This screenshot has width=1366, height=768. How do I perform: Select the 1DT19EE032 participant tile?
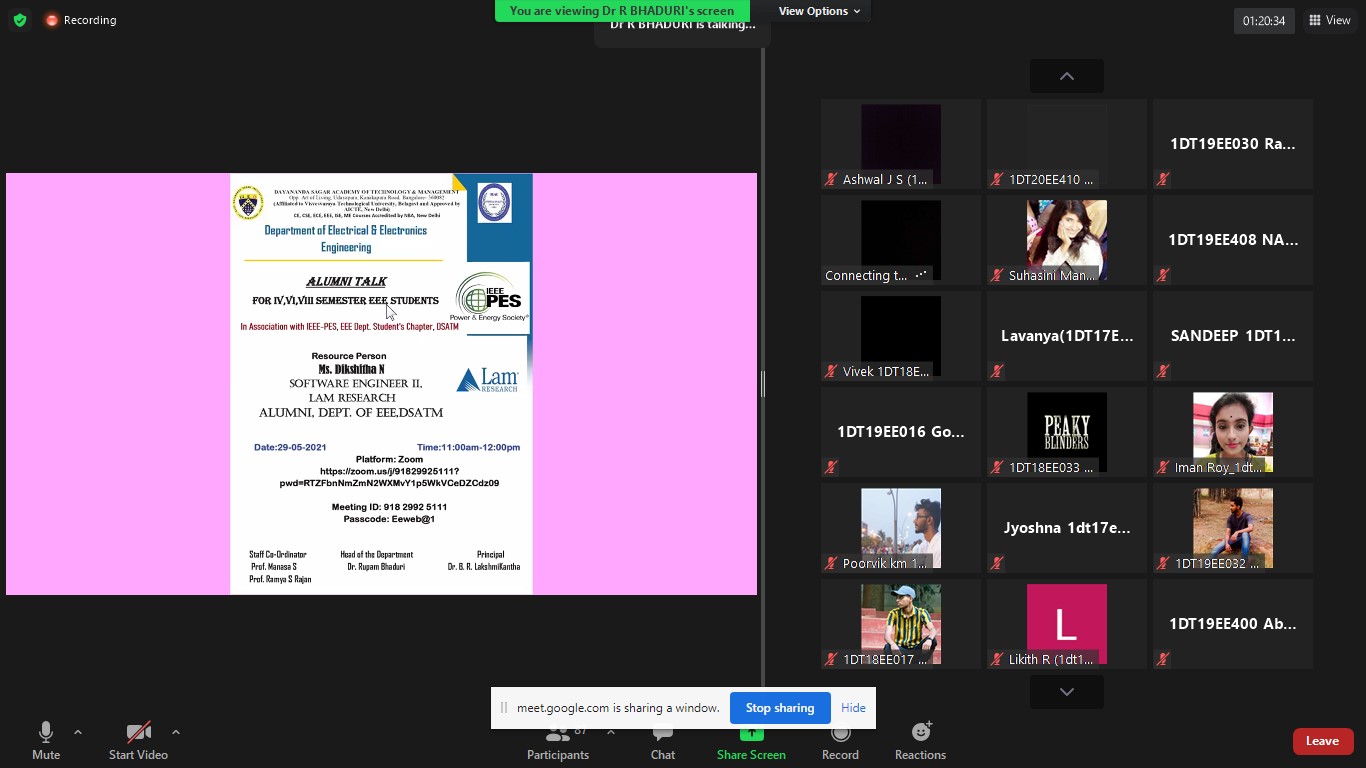coord(1233,528)
